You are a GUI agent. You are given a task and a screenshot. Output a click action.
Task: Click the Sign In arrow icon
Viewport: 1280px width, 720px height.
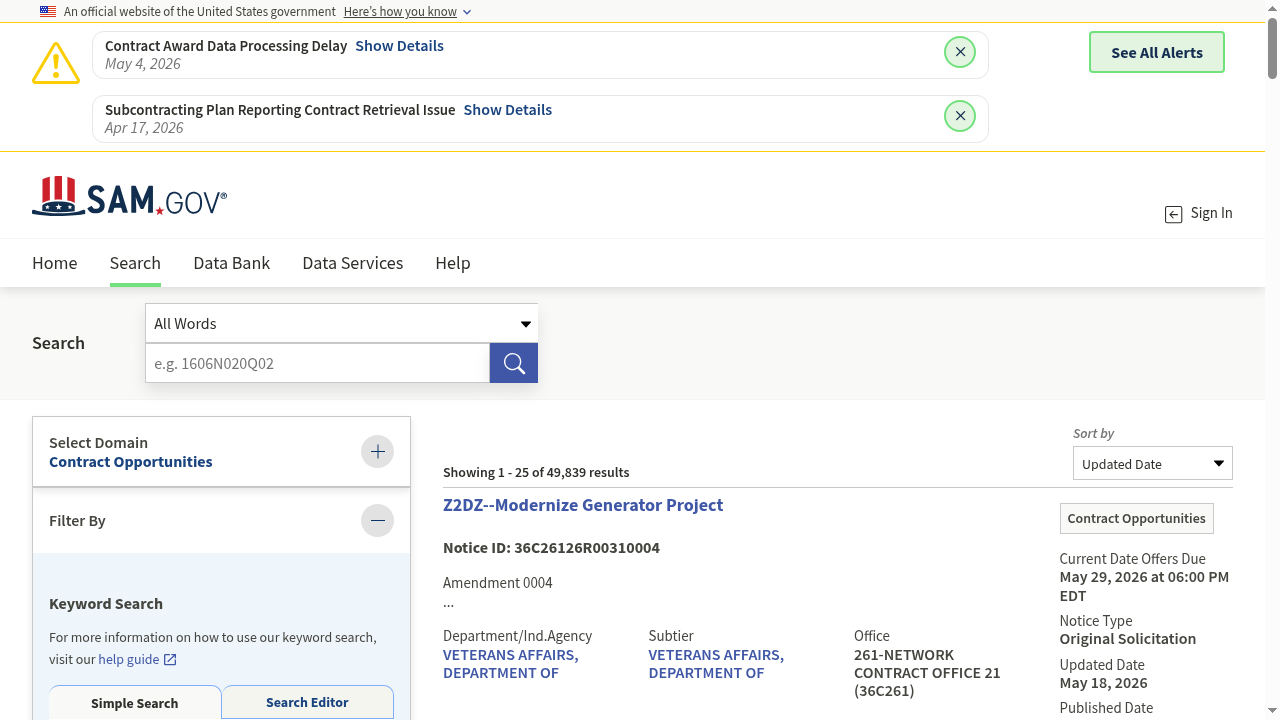1174,214
